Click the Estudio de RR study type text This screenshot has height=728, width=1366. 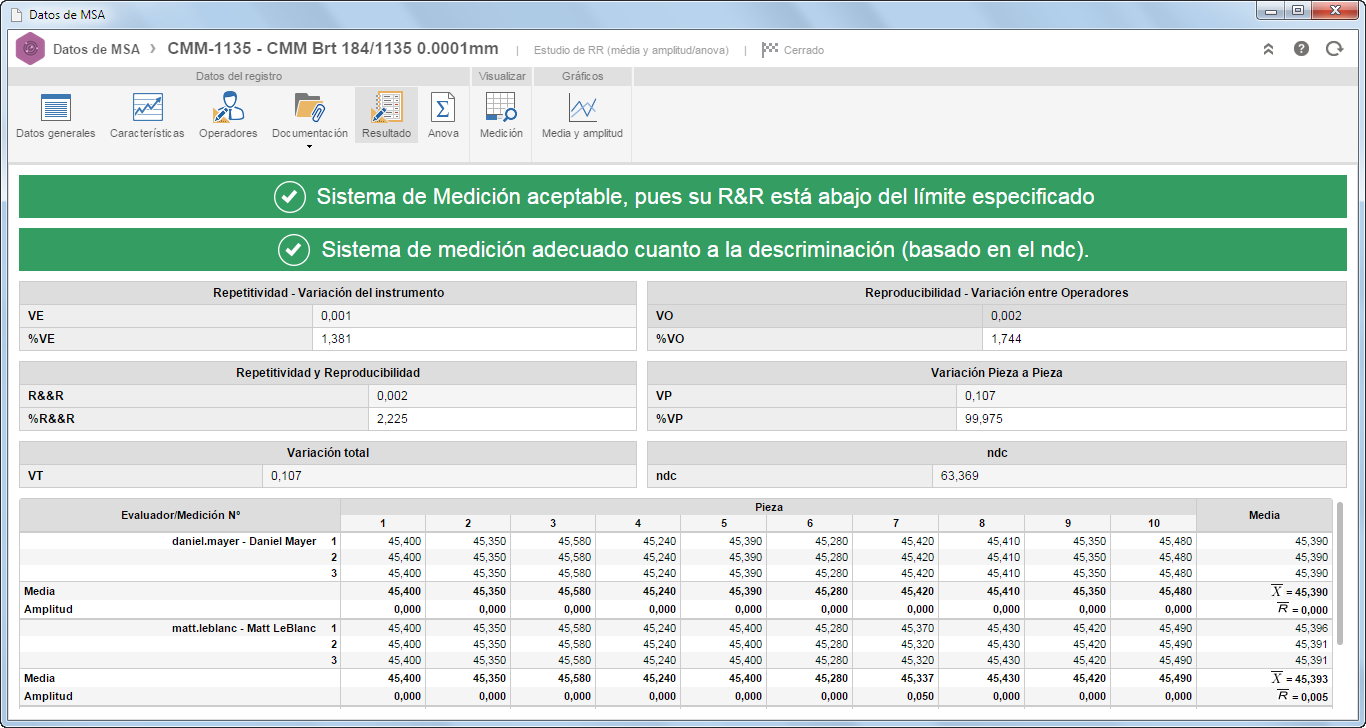(x=631, y=50)
